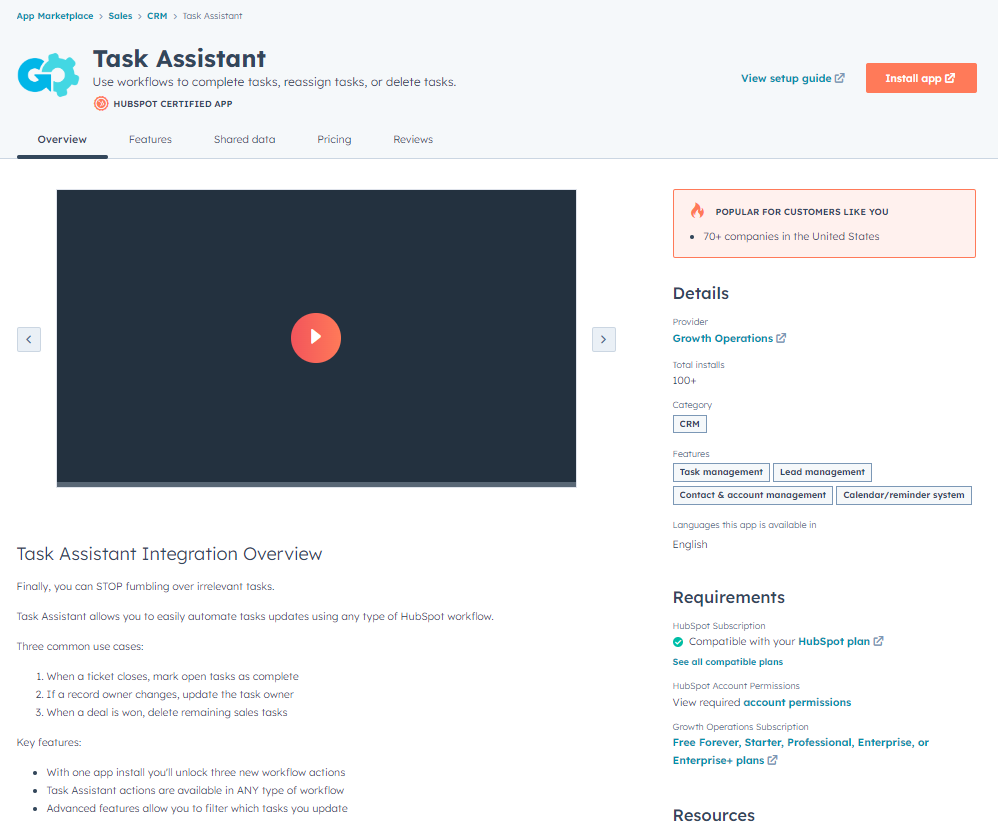Click the Task management feature tag

click(721, 471)
